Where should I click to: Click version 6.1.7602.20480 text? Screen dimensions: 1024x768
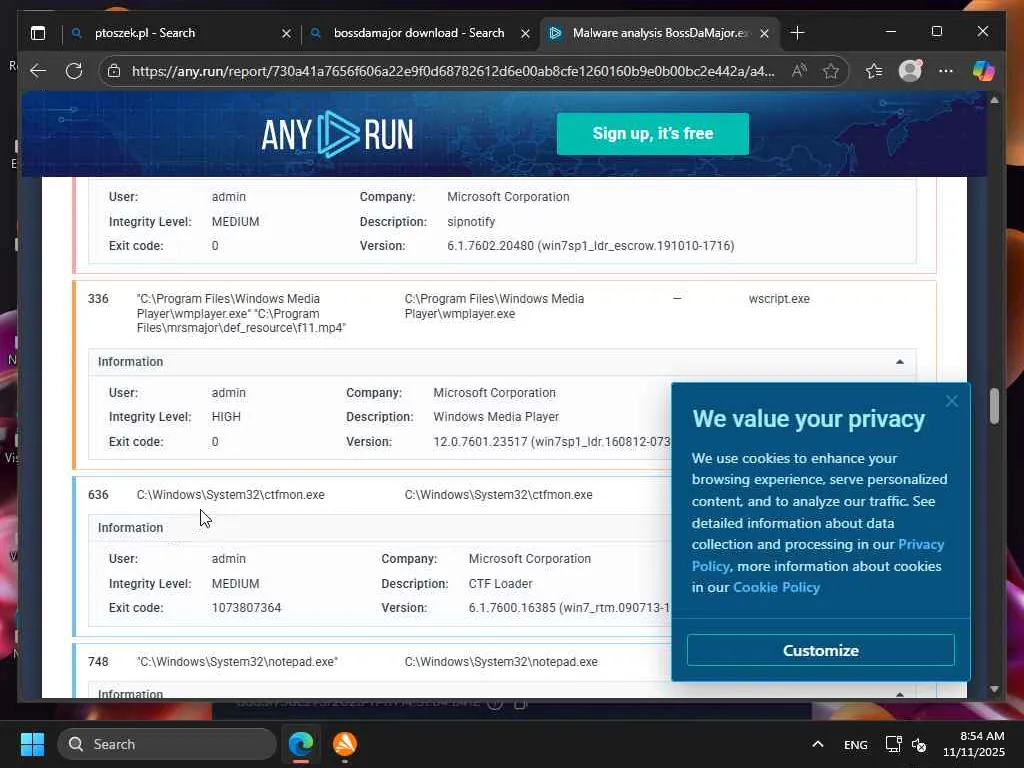point(590,246)
